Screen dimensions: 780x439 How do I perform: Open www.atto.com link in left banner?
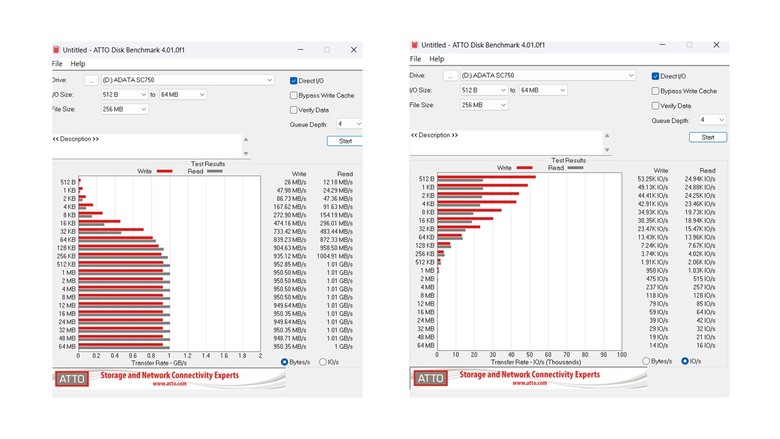[170, 384]
